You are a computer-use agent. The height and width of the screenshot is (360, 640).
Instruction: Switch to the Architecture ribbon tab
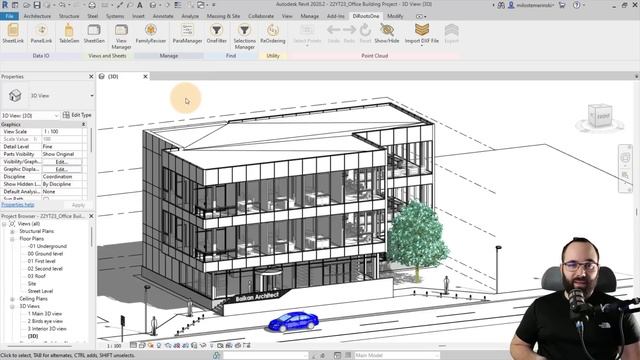coord(37,16)
